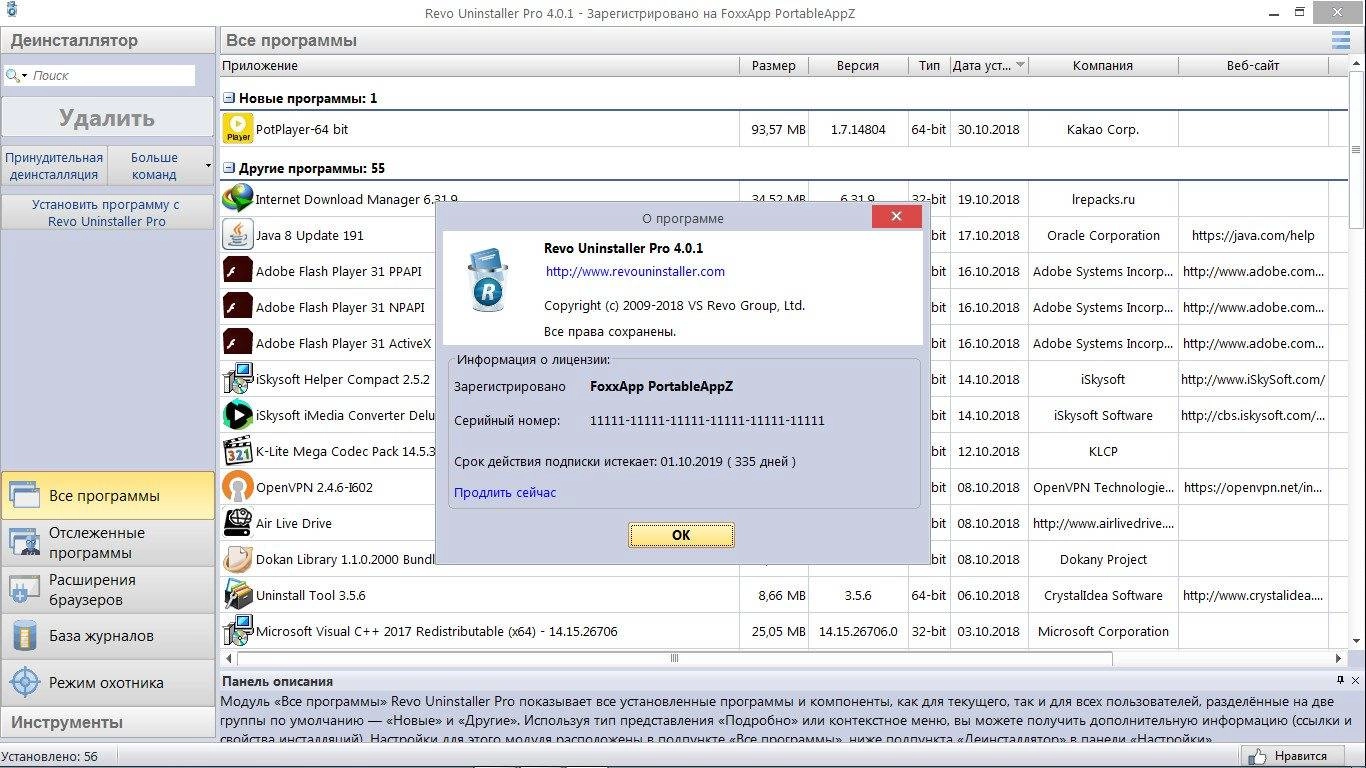This screenshot has height=768, width=1366.
Task: Select the 'Uninstall Tool 3.5.6' row text
Action: point(311,595)
